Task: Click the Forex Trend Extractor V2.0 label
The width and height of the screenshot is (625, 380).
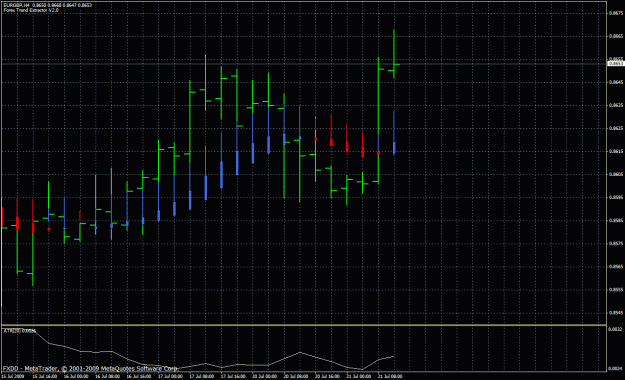Action: coord(31,10)
